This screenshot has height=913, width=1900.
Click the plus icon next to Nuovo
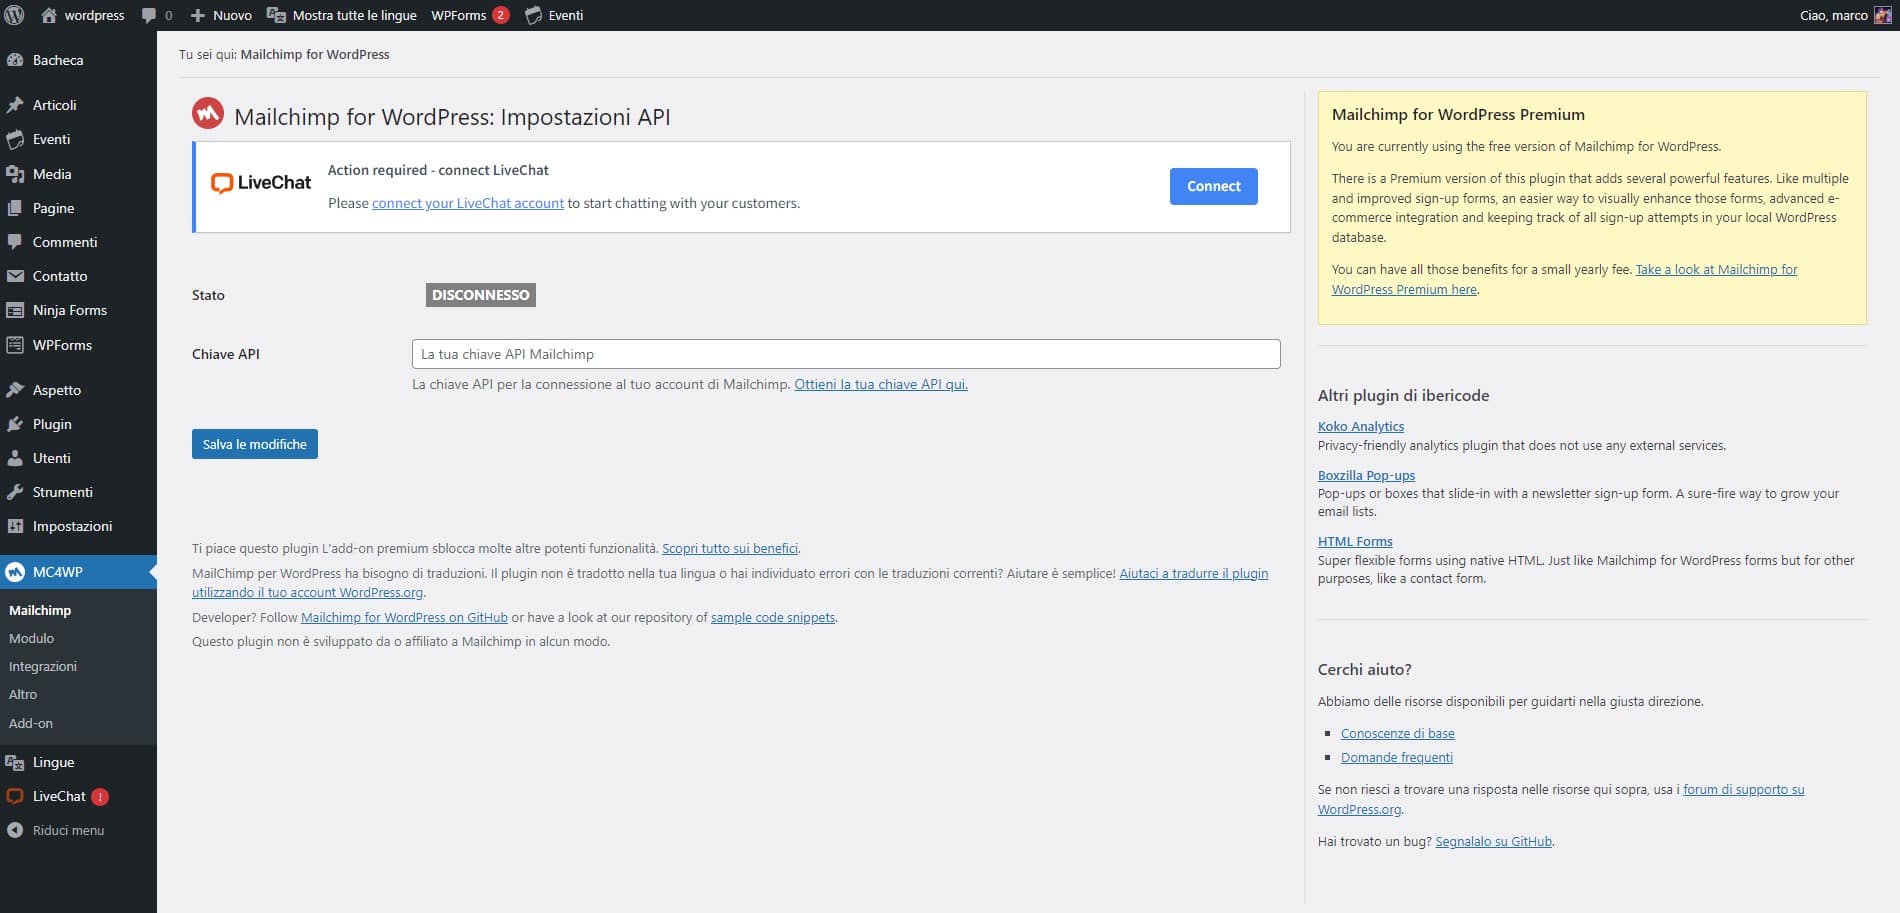click(197, 16)
